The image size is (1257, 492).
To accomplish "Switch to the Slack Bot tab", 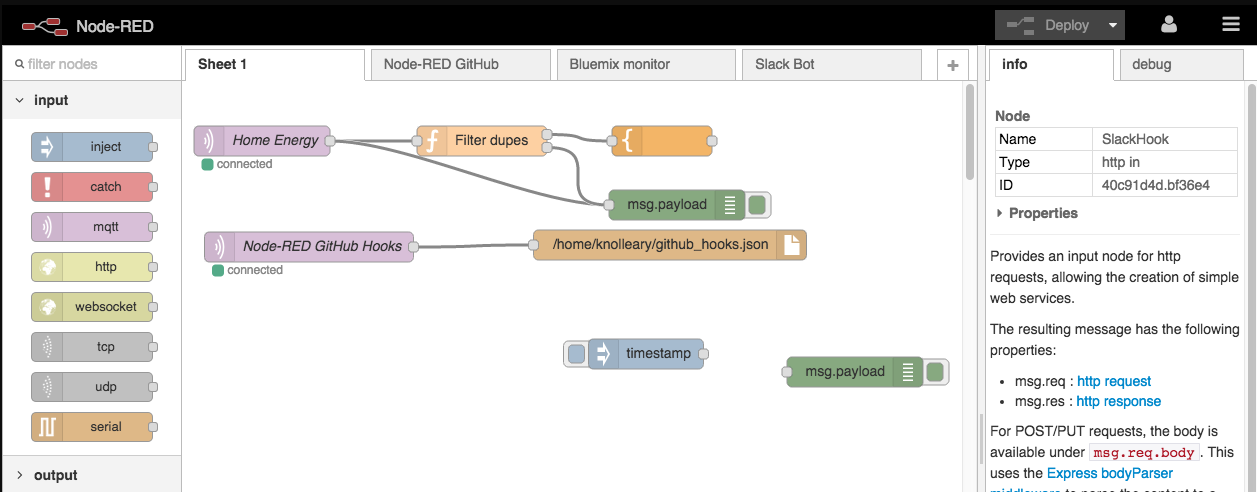I will (x=785, y=64).
